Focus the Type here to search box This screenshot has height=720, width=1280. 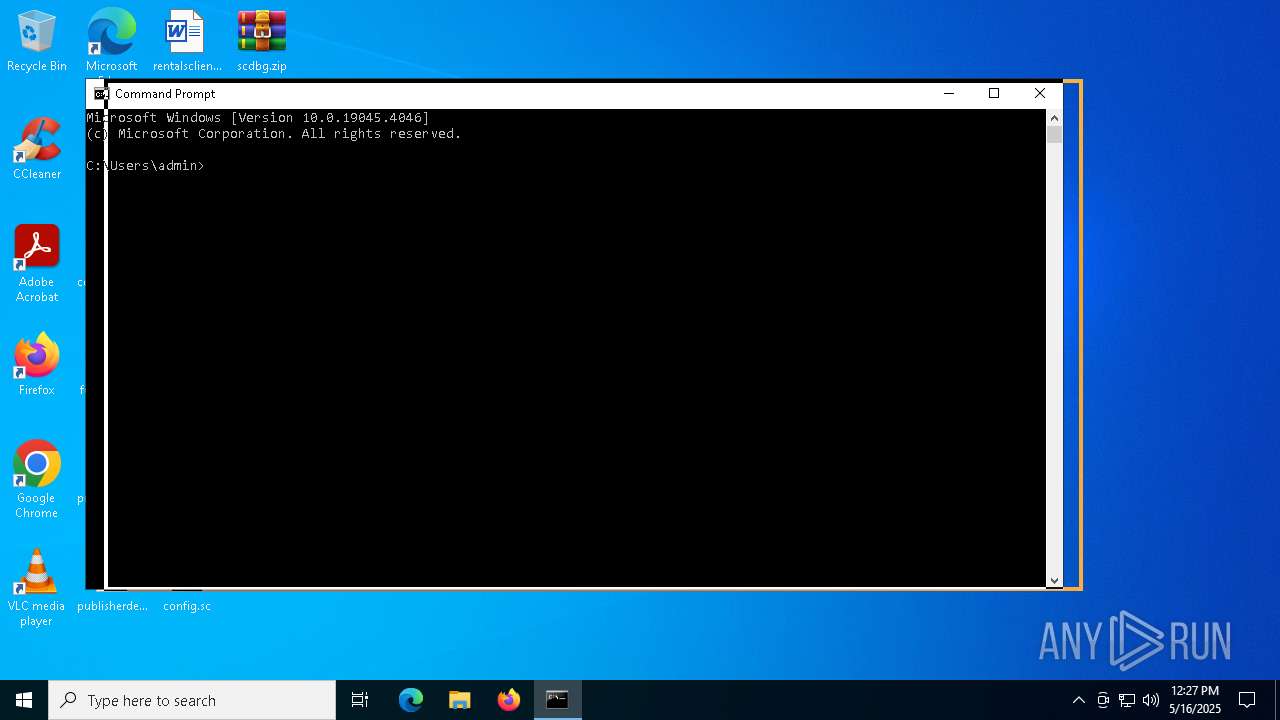tap(192, 700)
